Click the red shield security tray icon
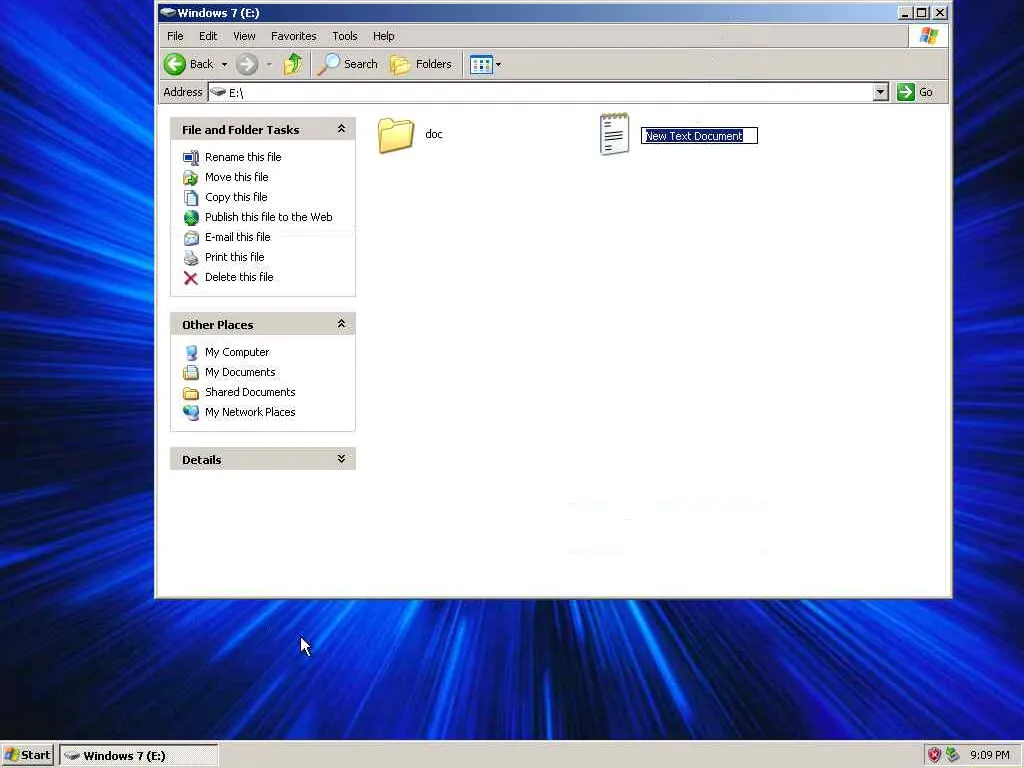The height and width of the screenshot is (768, 1024). click(935, 755)
